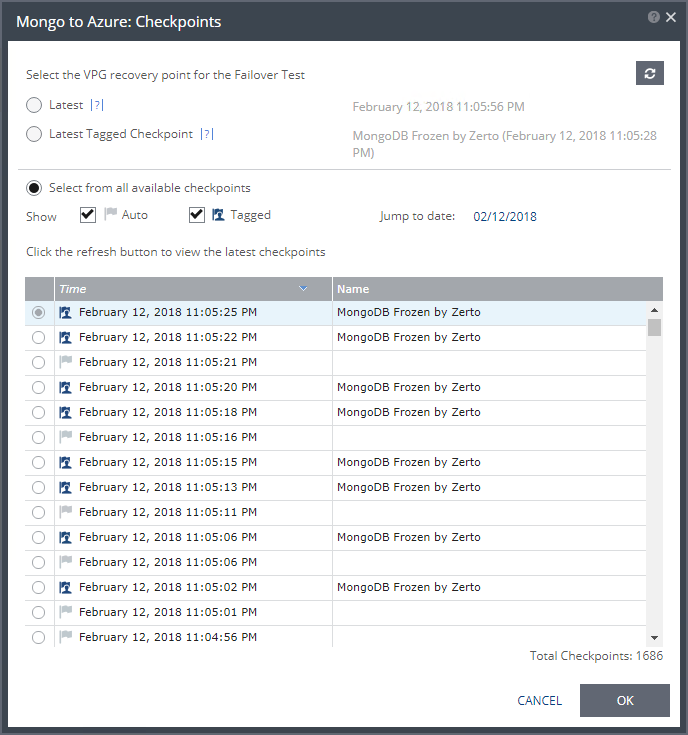This screenshot has height=735, width=688.
Task: Close the Checkpoints dialog window
Action: (670, 17)
